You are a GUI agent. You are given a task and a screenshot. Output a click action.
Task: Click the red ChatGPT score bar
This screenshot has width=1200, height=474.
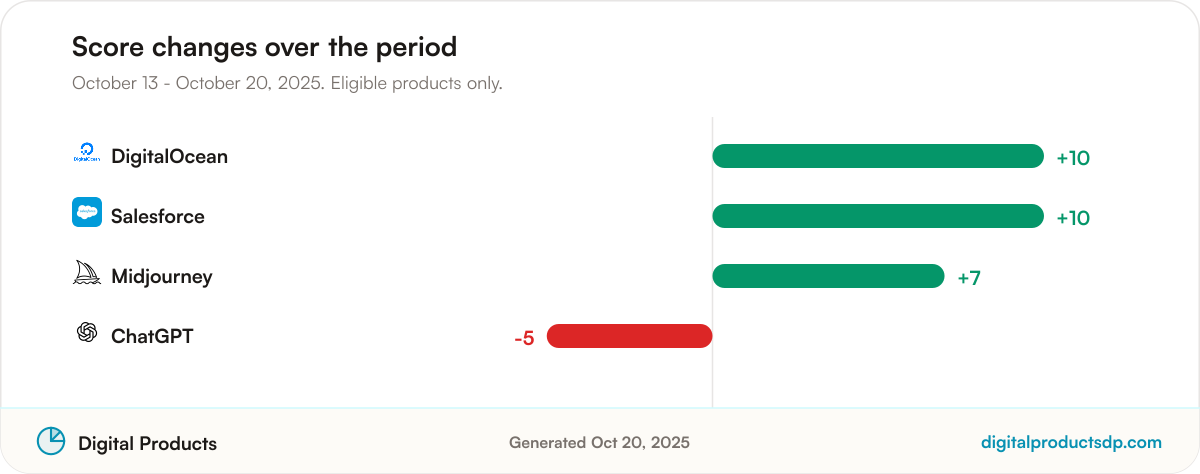629,336
